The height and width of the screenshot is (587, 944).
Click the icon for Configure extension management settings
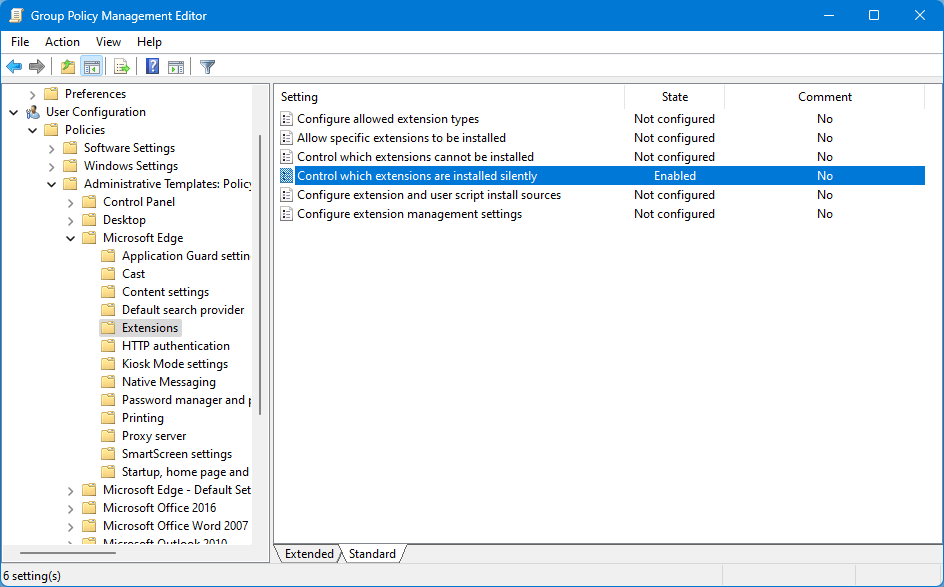[287, 214]
